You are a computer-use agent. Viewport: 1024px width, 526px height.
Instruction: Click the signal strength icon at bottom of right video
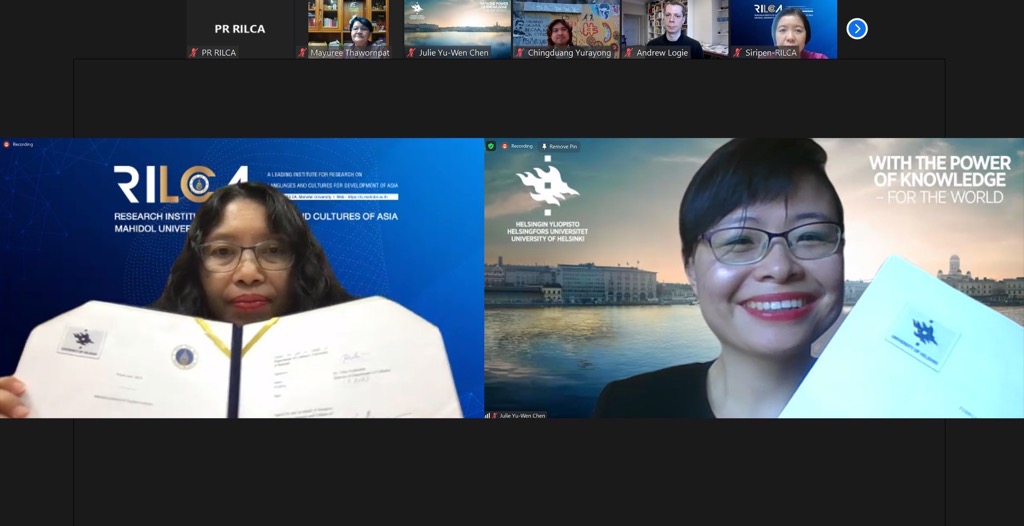click(487, 415)
